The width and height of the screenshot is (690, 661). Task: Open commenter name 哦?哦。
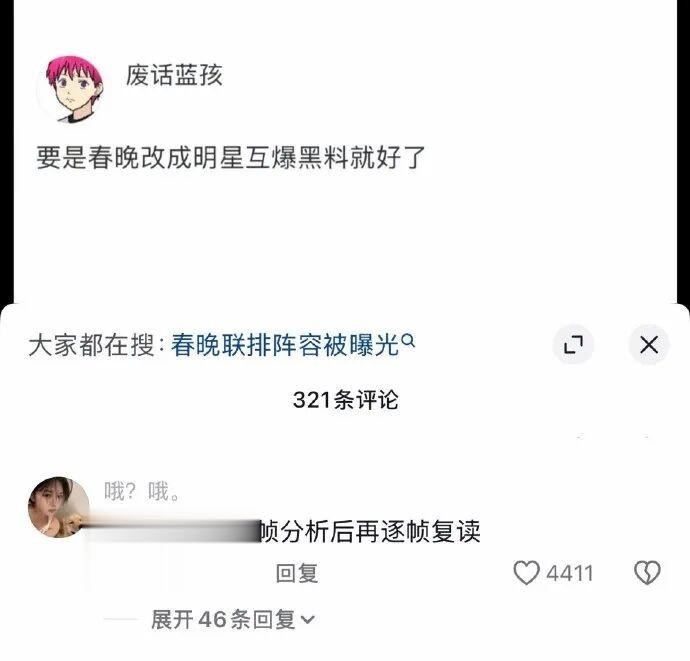point(142,491)
